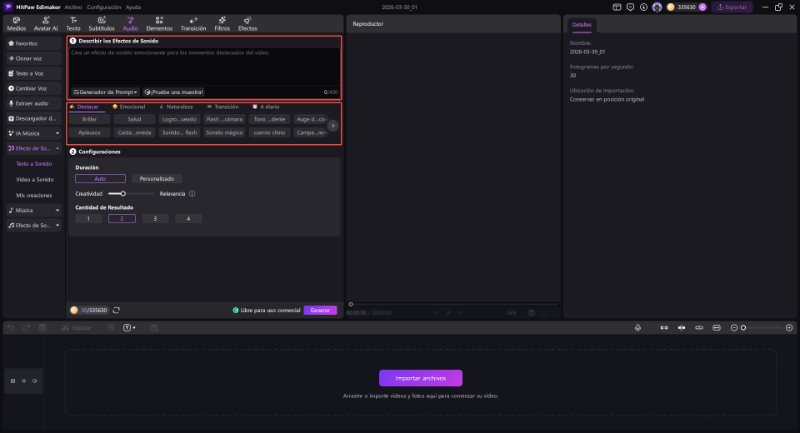Open Extraer audio in sidebar
Viewport: 800px width, 433px height.
click(34, 104)
